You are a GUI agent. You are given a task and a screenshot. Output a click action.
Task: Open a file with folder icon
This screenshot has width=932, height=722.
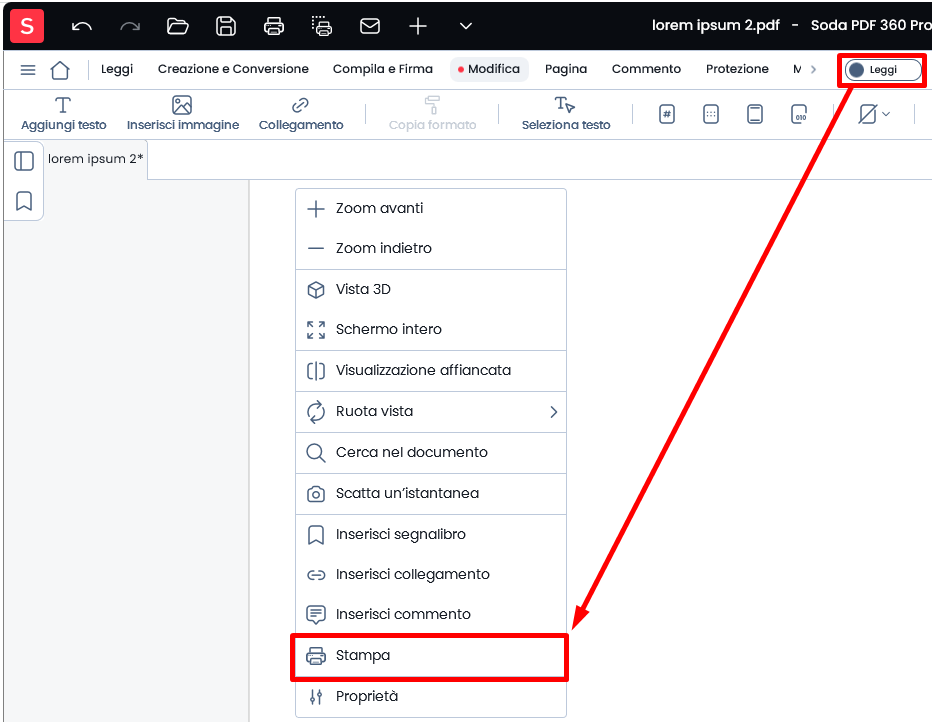pyautogui.click(x=178, y=26)
